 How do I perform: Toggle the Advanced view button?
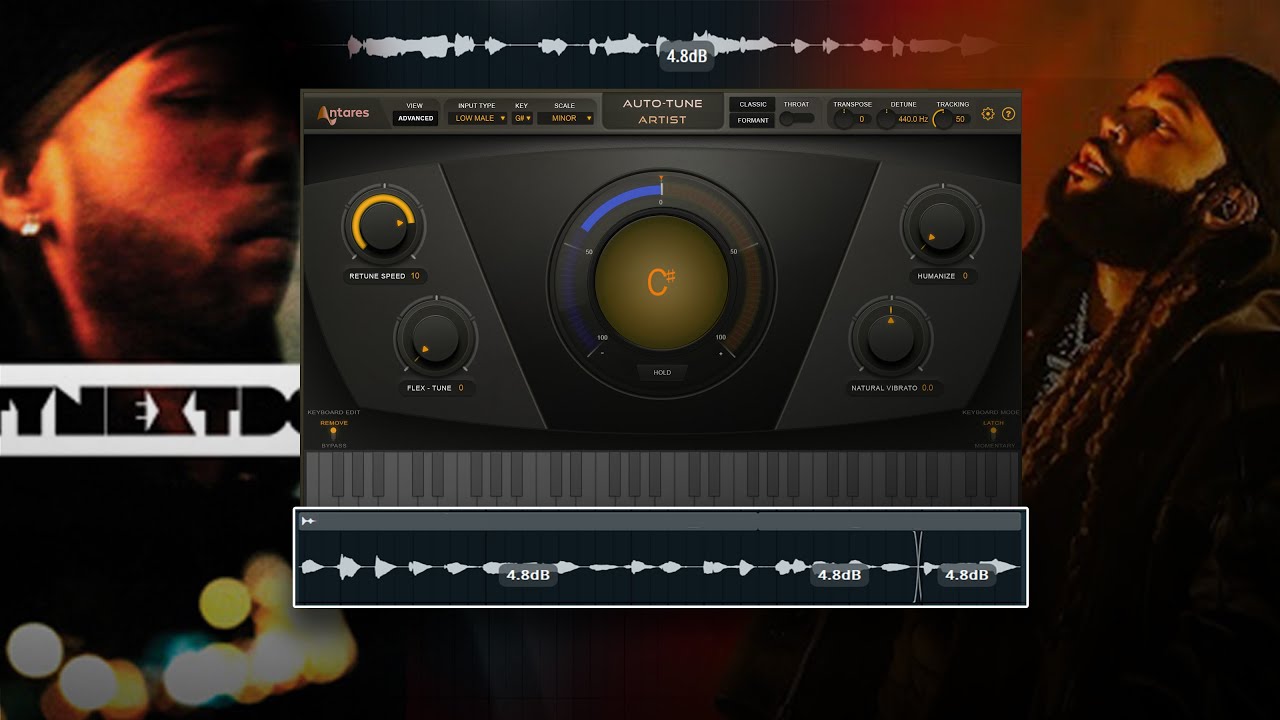(x=415, y=118)
